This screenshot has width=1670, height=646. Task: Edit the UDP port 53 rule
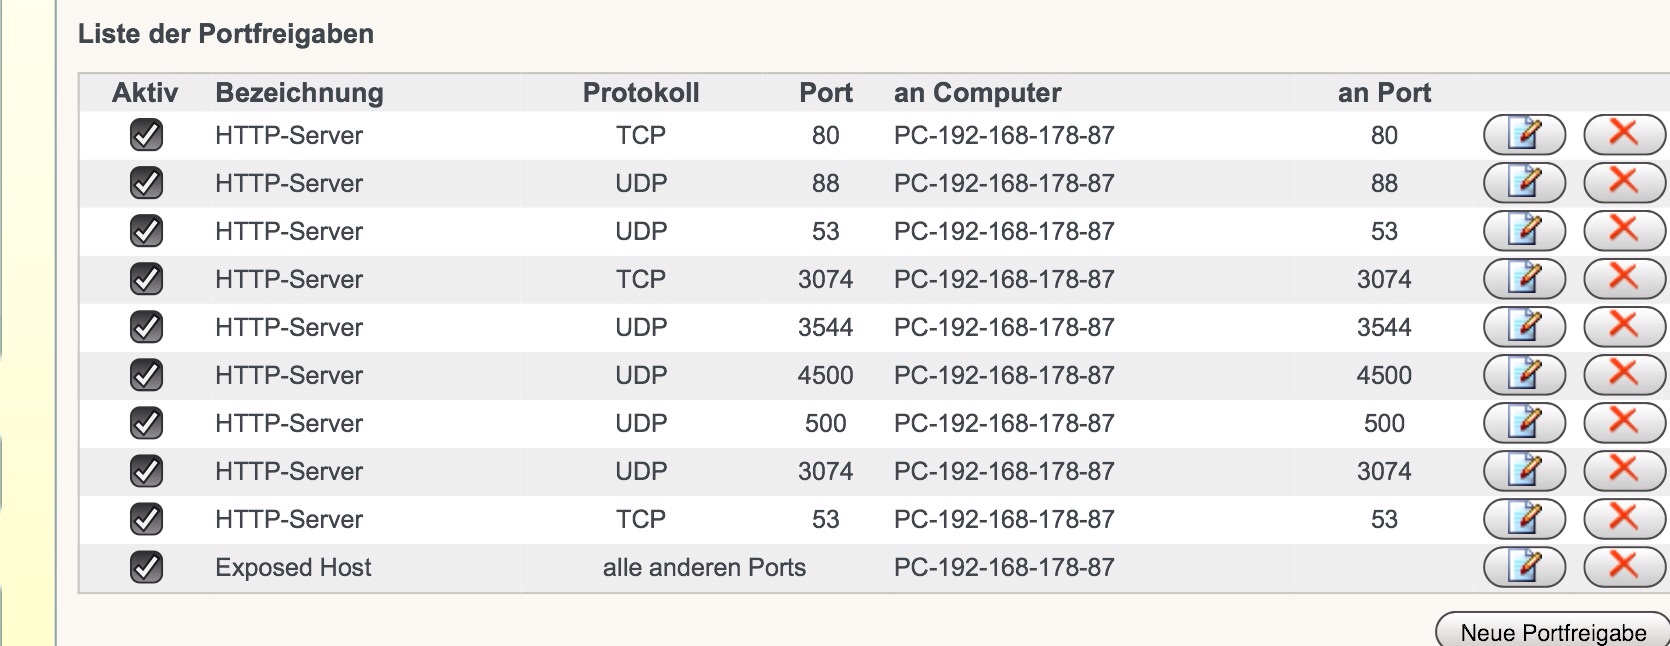click(x=1523, y=230)
